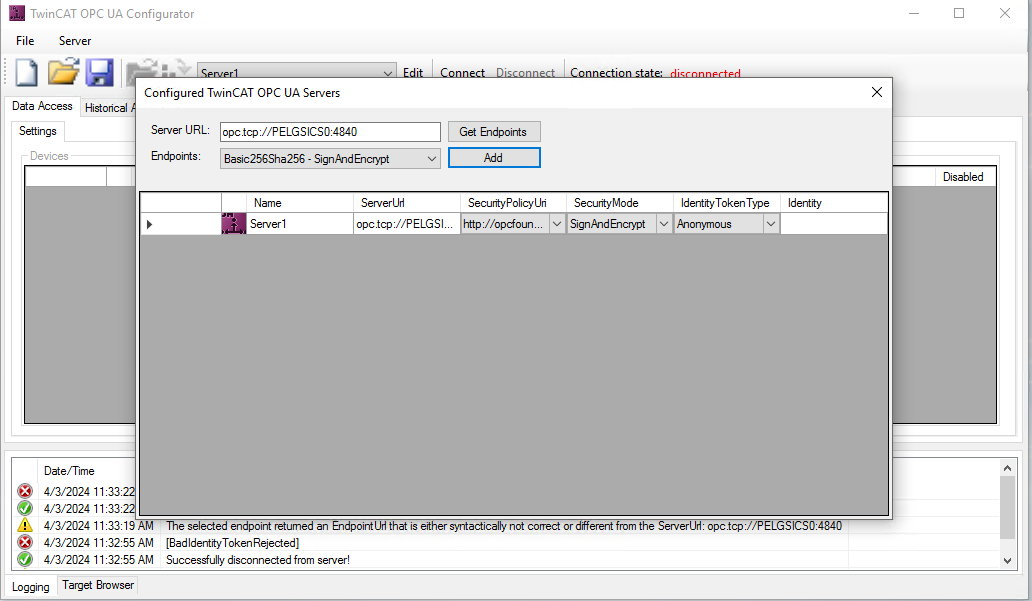Open the SecurityMode SignAndEncrypt dropdown
Screen dimensions: 1032x601
[662, 224]
